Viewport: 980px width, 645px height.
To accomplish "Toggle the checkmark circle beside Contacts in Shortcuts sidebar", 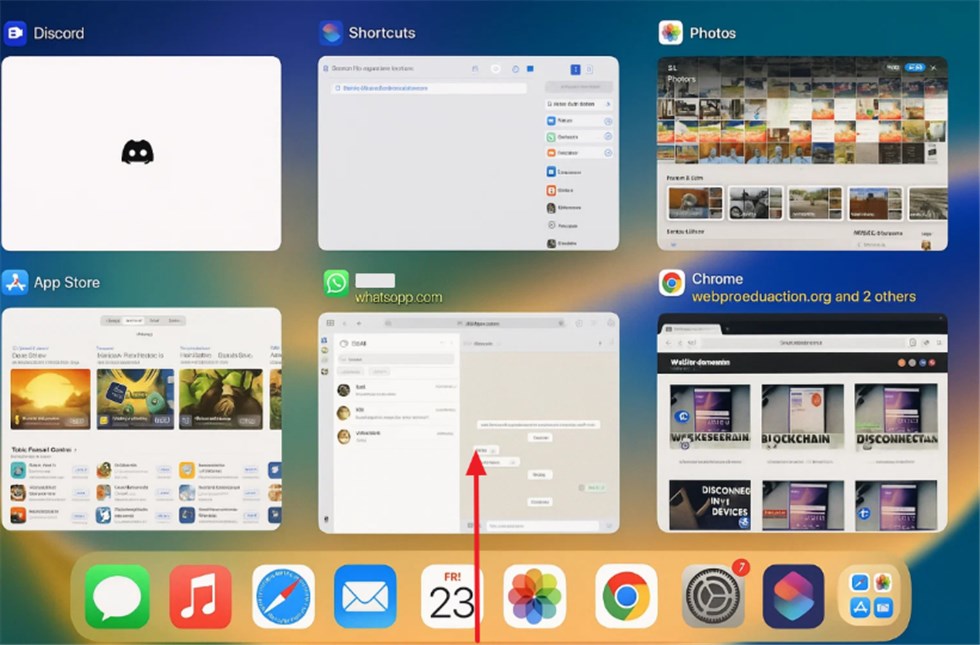I will [607, 137].
